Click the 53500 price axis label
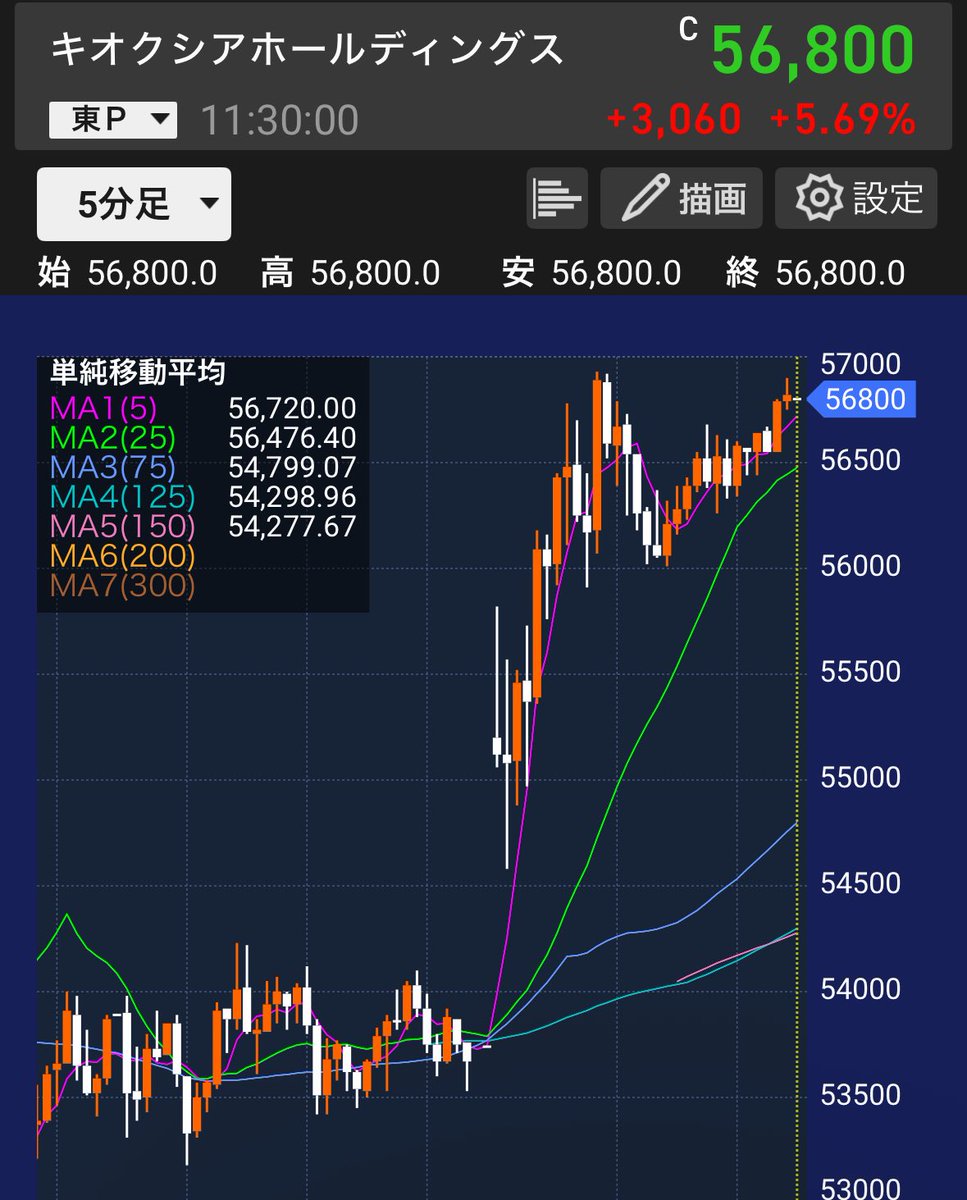The image size is (967, 1200). click(860, 1096)
